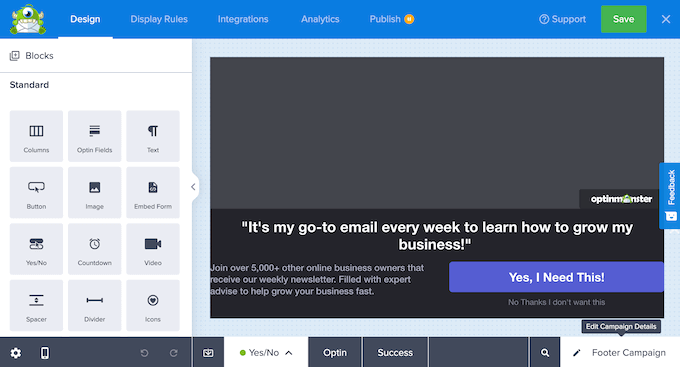
Task: Switch to the Success view
Action: tap(395, 353)
